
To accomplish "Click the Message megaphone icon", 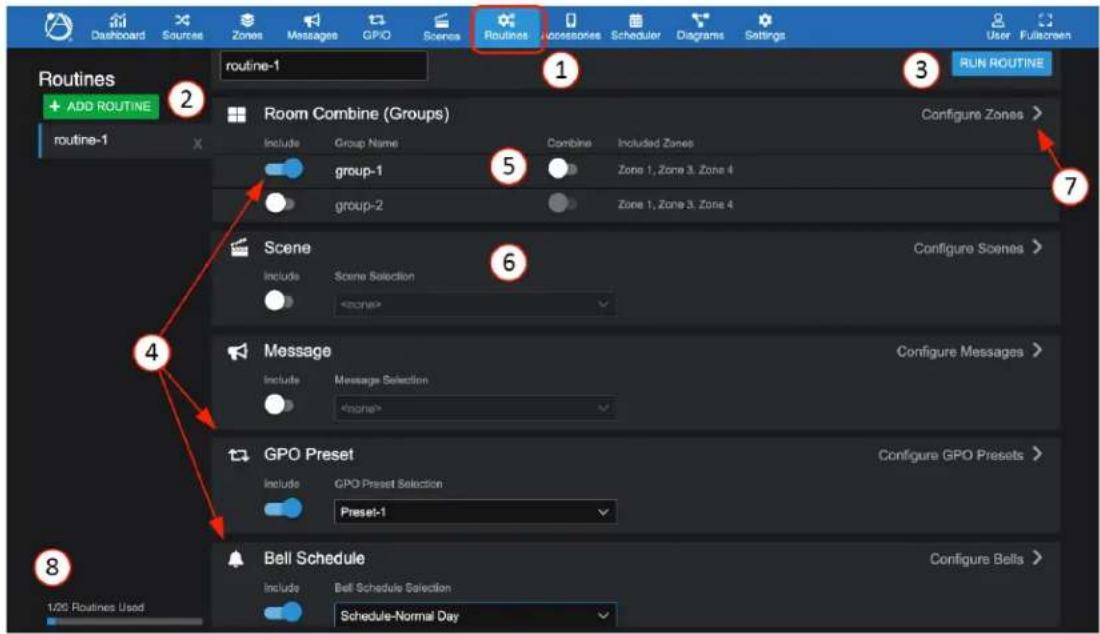I will 238,351.
